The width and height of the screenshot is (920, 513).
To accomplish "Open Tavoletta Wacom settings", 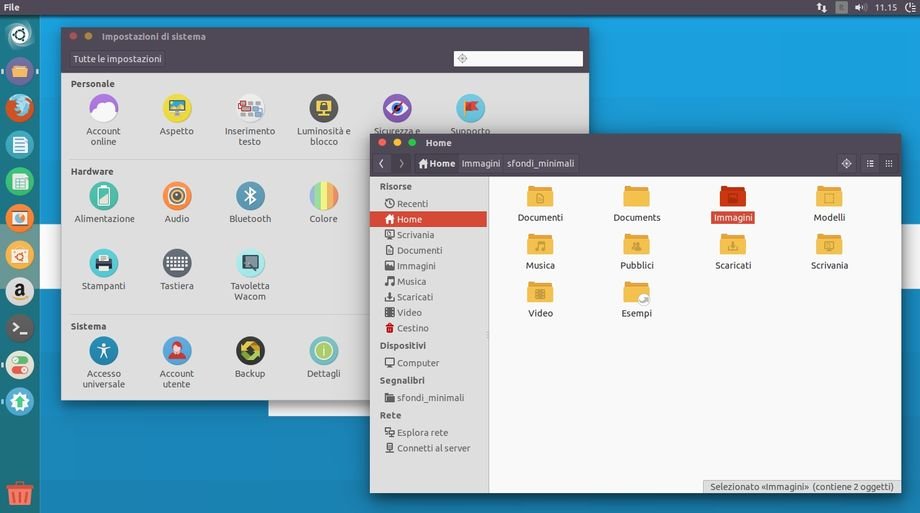I will (x=250, y=264).
